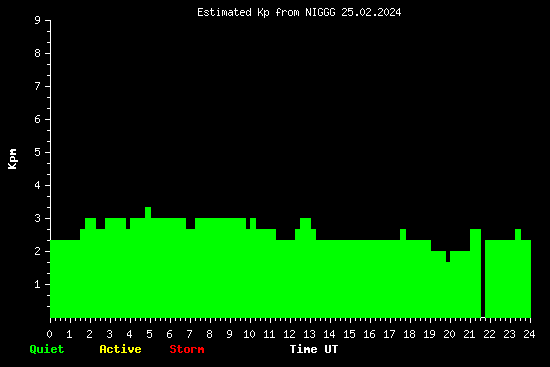The height and width of the screenshot is (367, 550).
Task: Click hour 18 on the time axis
Action: [409, 334]
